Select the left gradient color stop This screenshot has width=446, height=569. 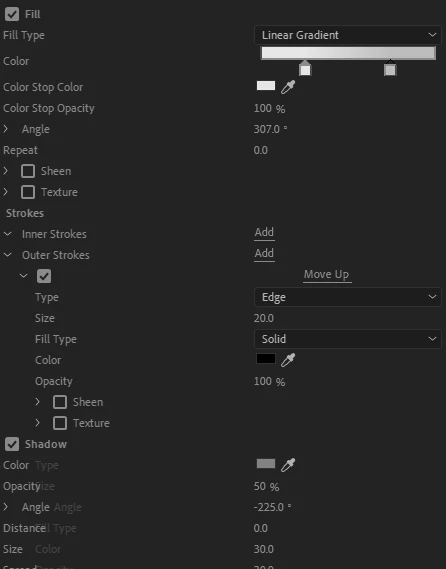tap(305, 68)
